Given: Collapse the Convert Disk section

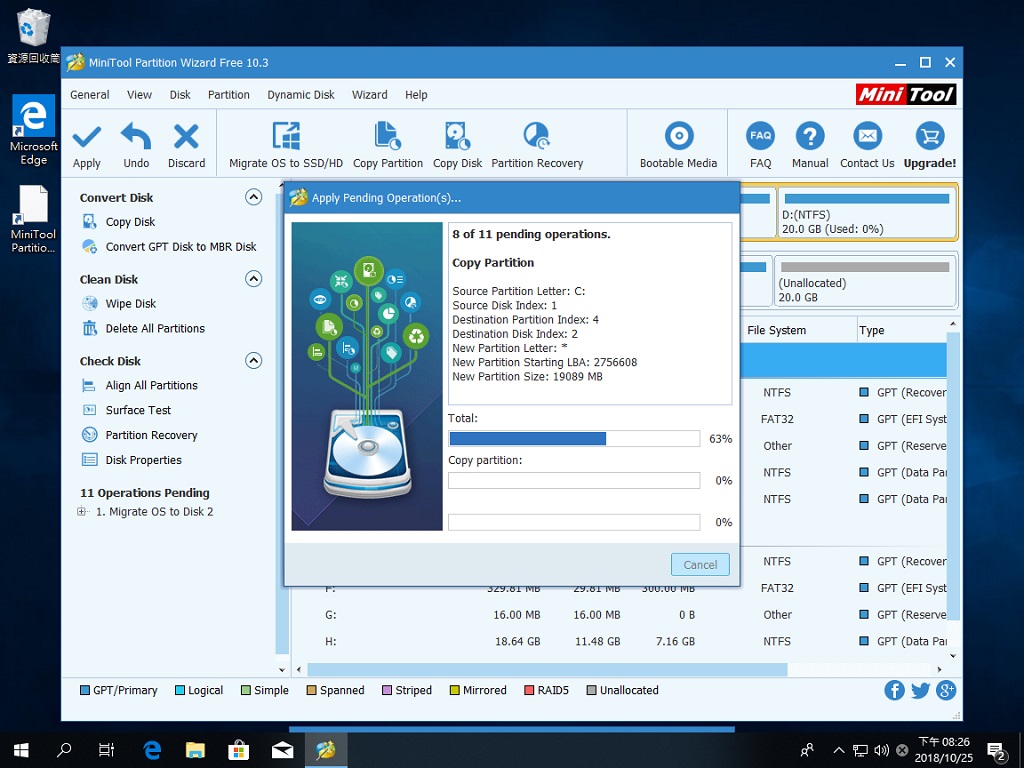Looking at the screenshot, I should pyautogui.click(x=253, y=197).
